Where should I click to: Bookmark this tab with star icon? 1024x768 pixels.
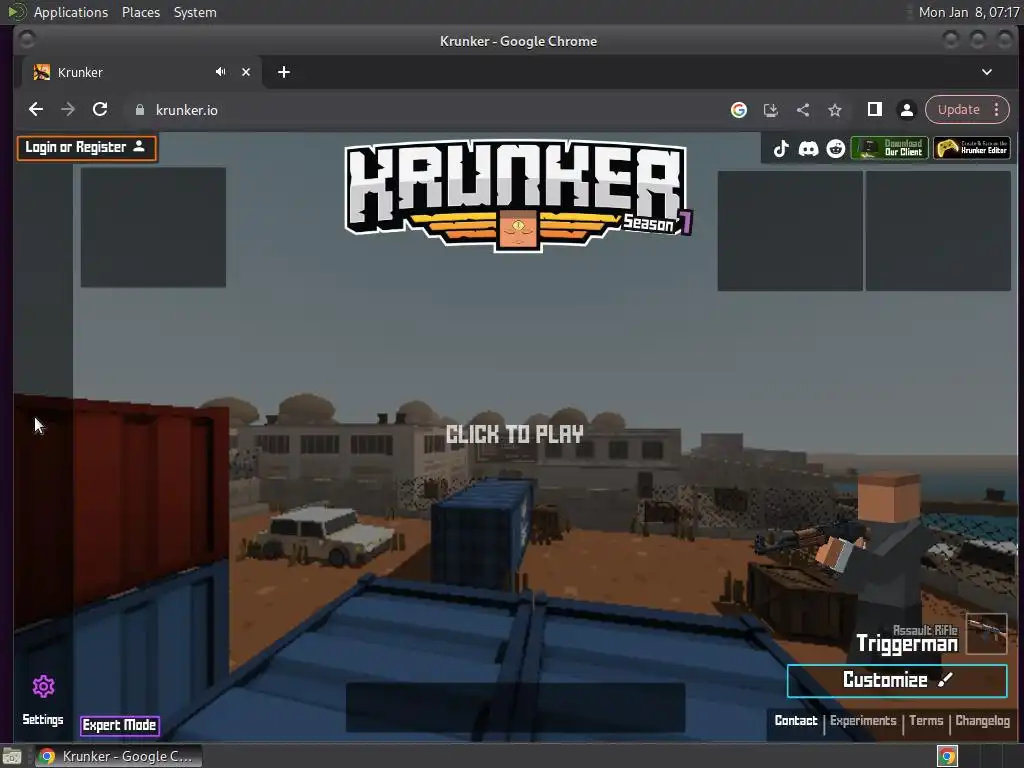coord(835,110)
